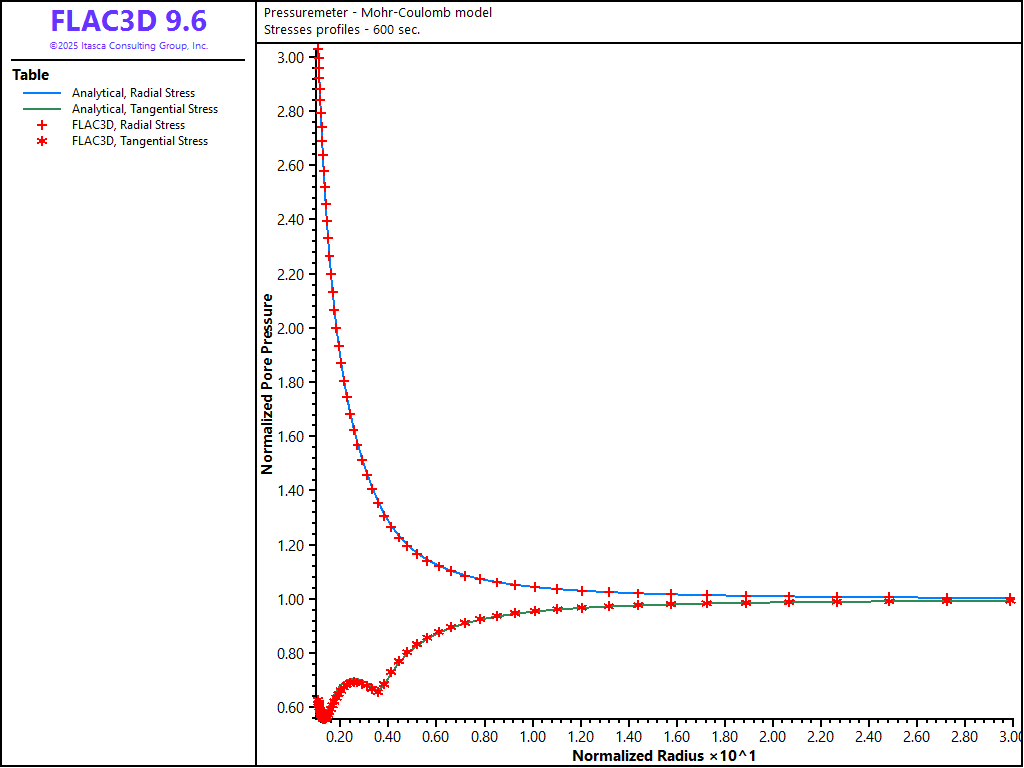
Task: Click the 'Stresses profiles - 600 sec.' subtitle
Action: (x=342, y=29)
